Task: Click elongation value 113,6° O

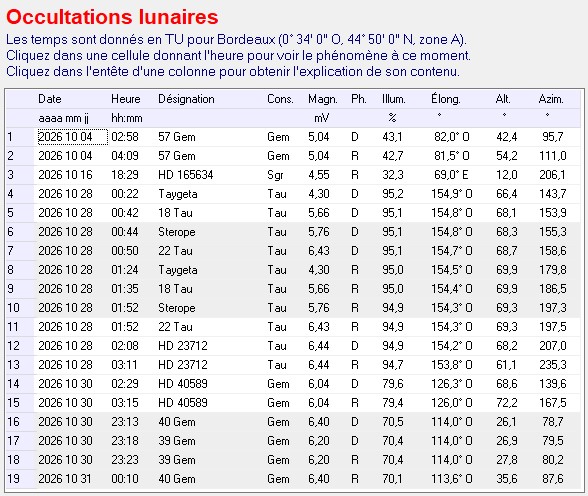Action: (x=452, y=479)
